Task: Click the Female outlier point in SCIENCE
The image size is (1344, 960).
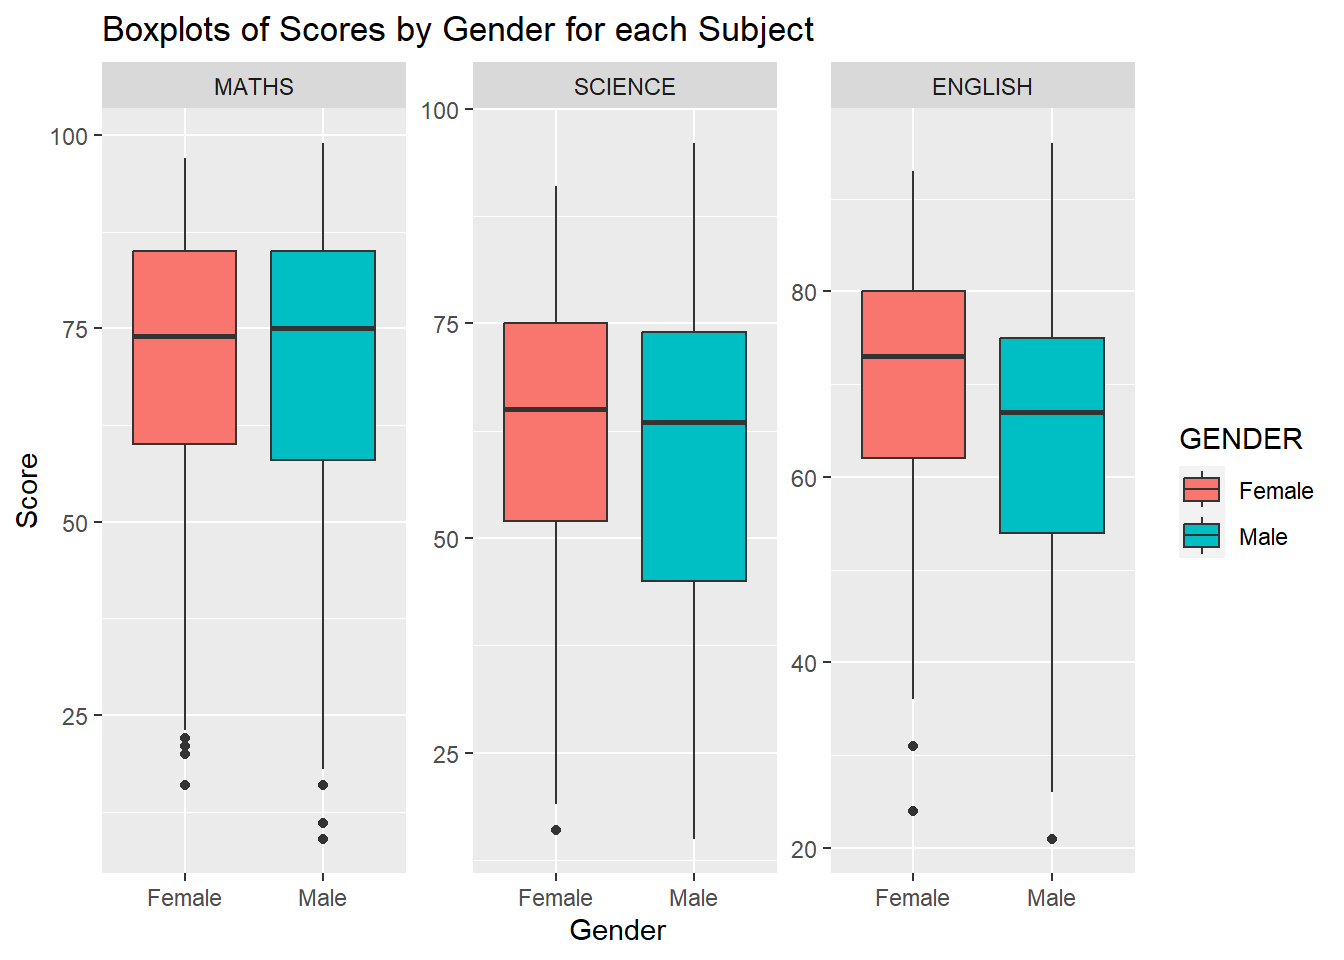Action: (556, 830)
